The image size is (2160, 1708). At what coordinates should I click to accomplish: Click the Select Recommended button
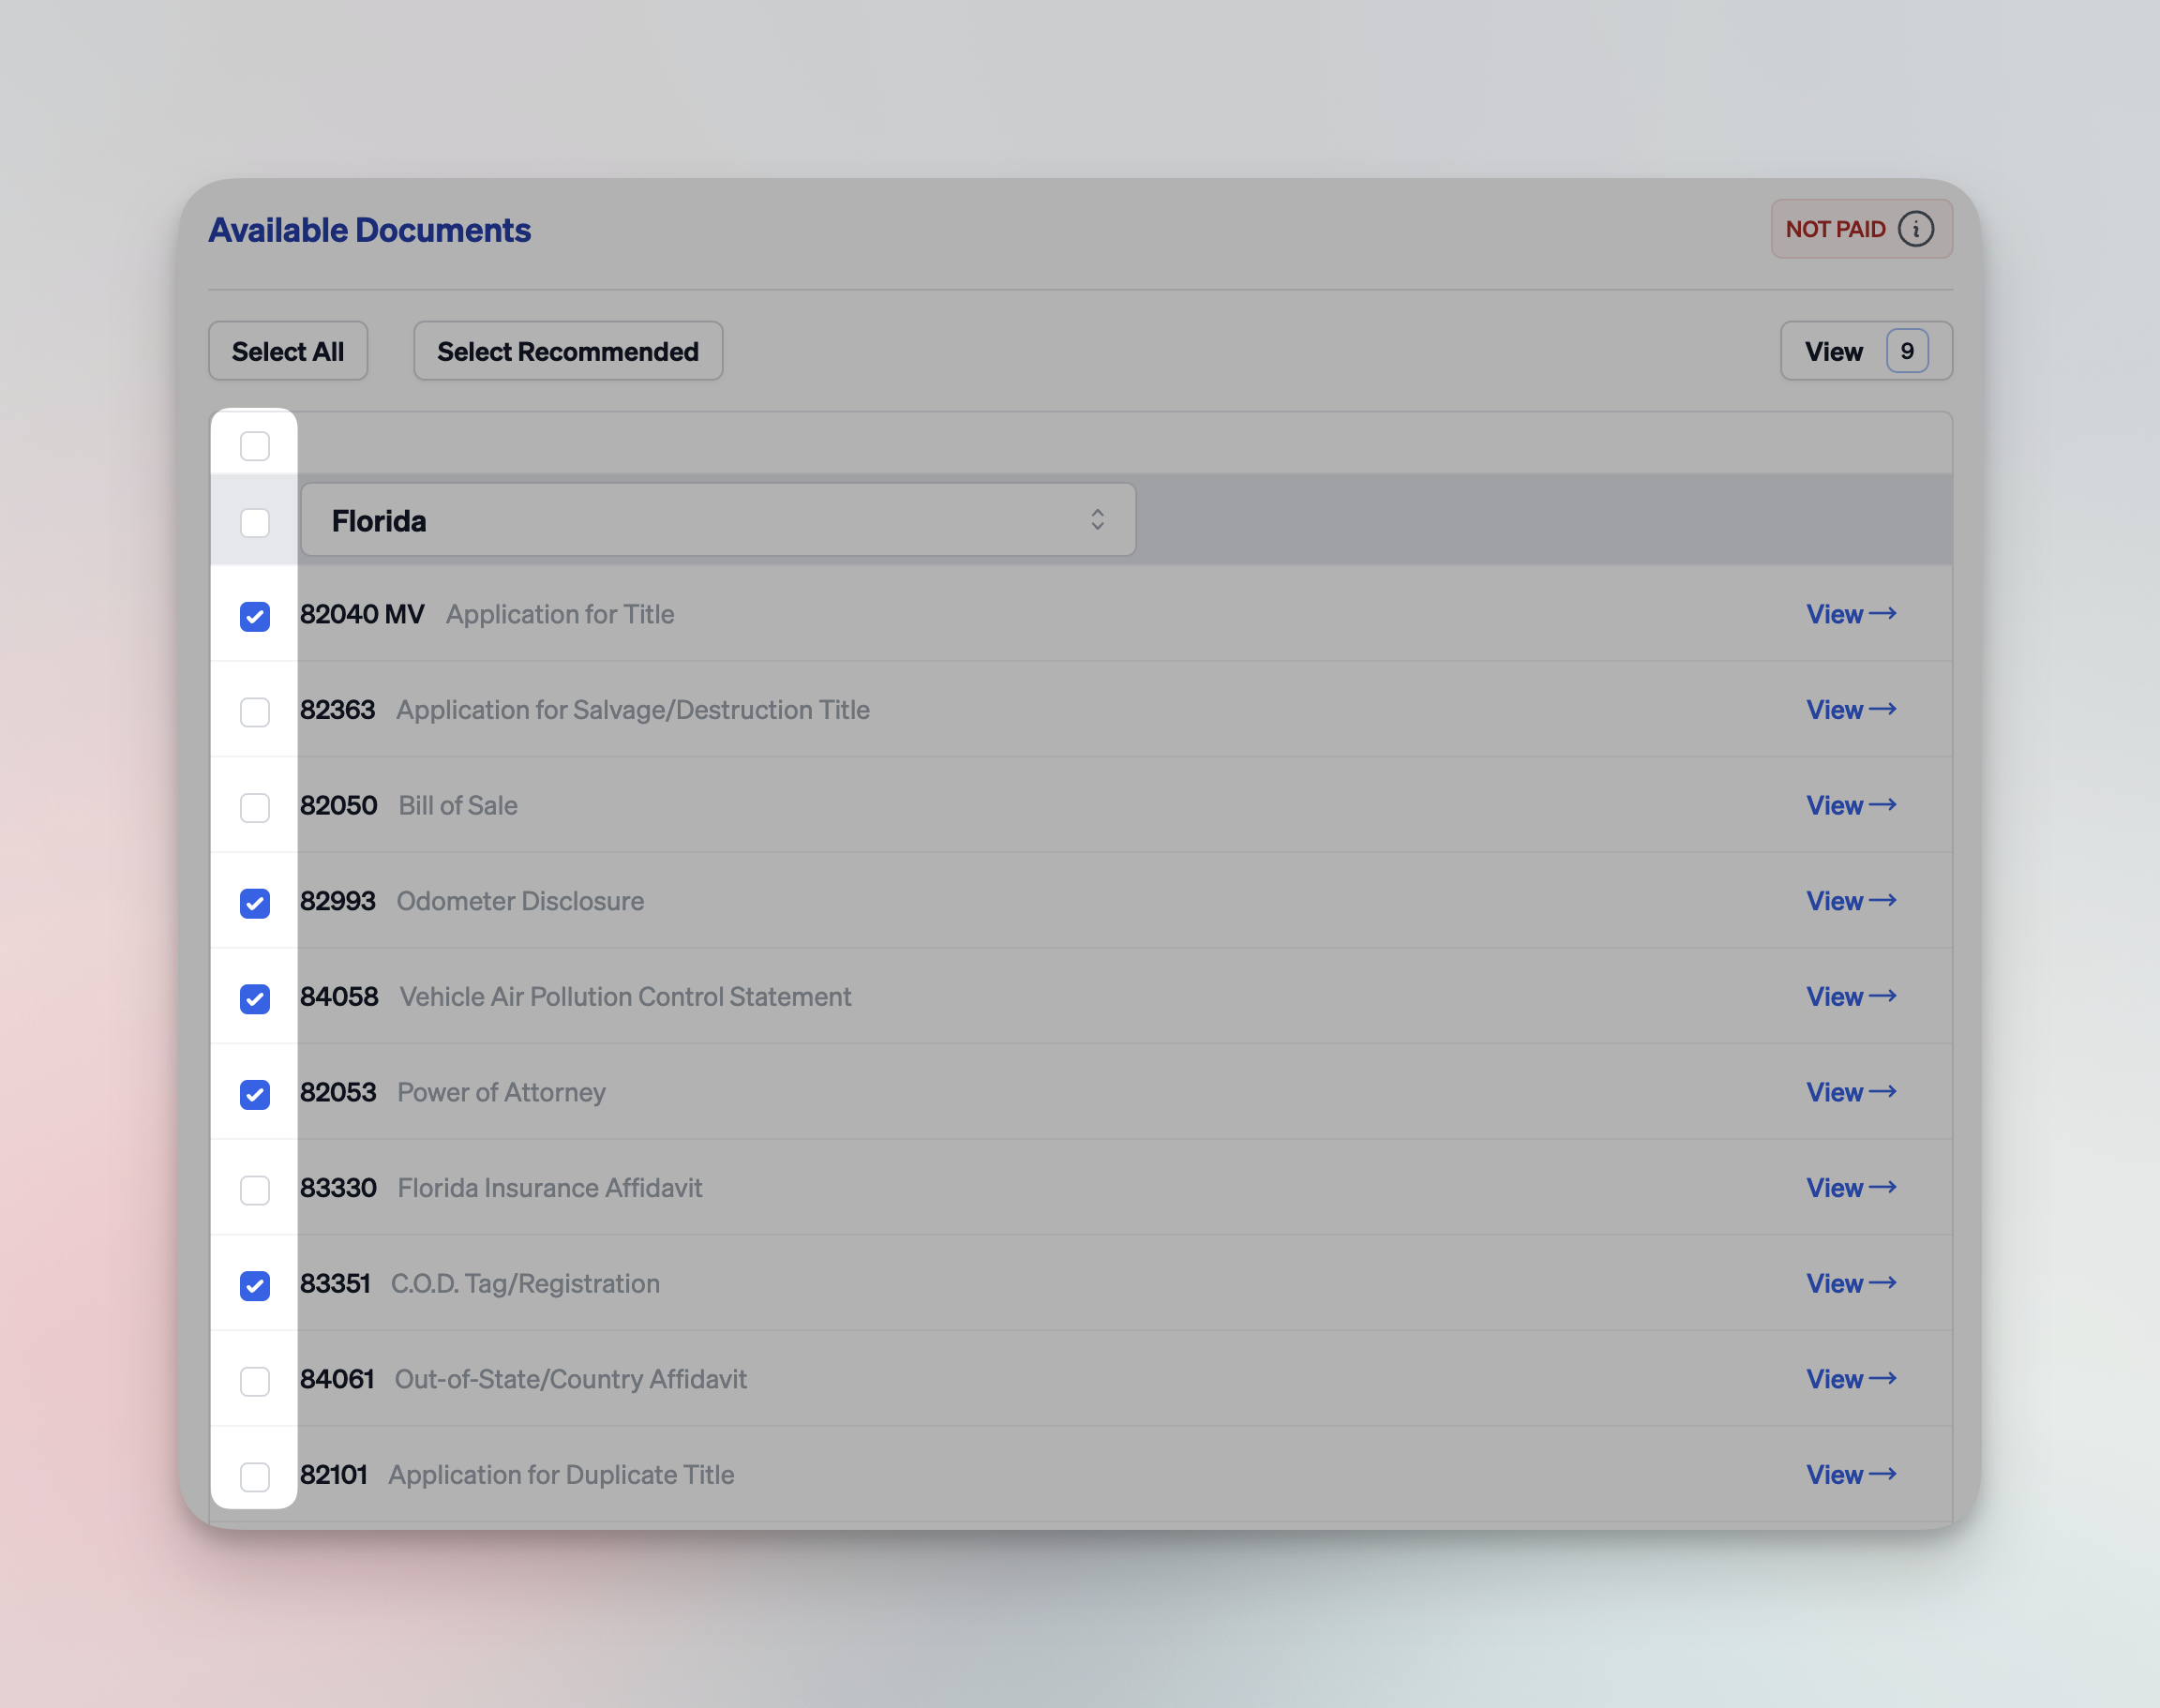tap(568, 351)
